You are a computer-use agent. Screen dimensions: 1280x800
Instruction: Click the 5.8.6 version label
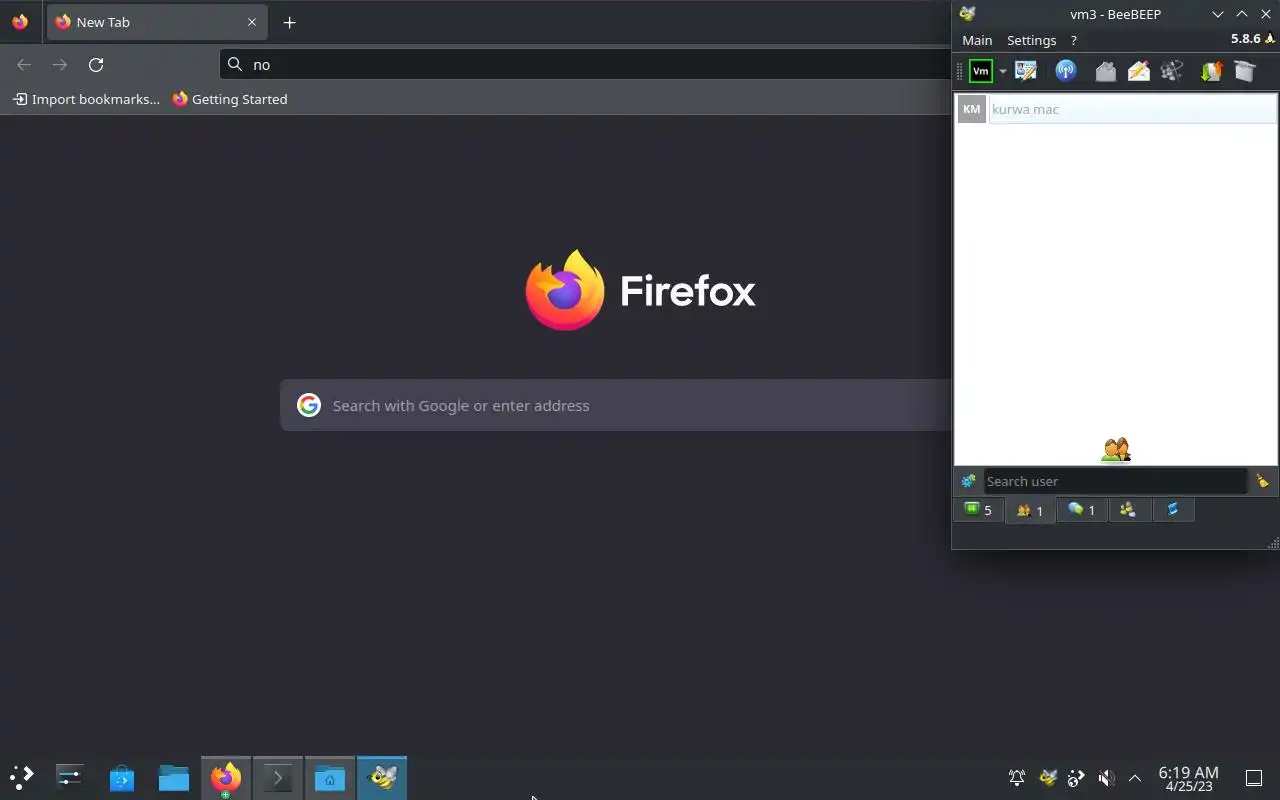(x=1245, y=39)
